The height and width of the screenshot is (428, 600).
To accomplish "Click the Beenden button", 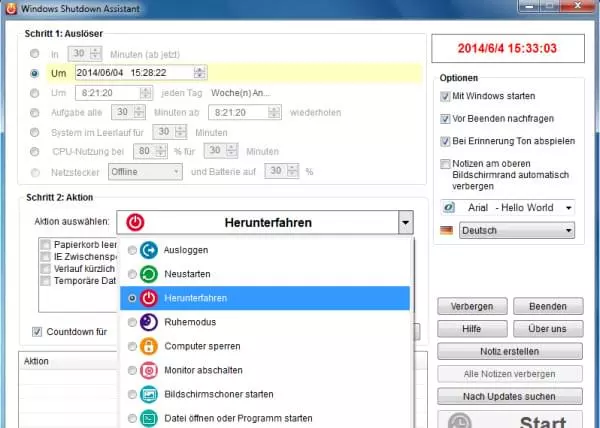I will [548, 306].
